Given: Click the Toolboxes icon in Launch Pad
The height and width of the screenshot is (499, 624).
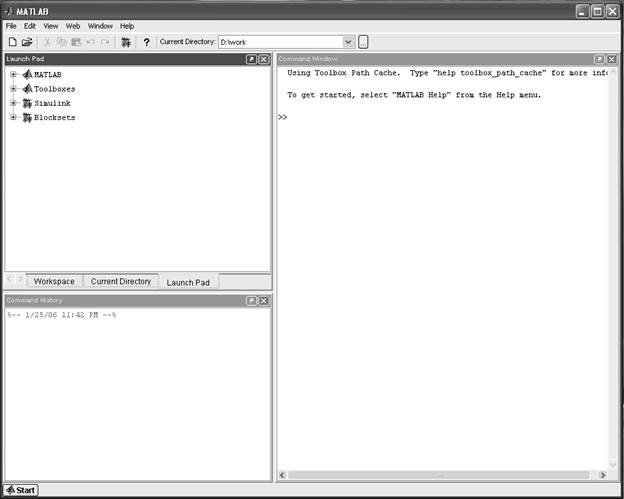Looking at the screenshot, I should click(27, 89).
